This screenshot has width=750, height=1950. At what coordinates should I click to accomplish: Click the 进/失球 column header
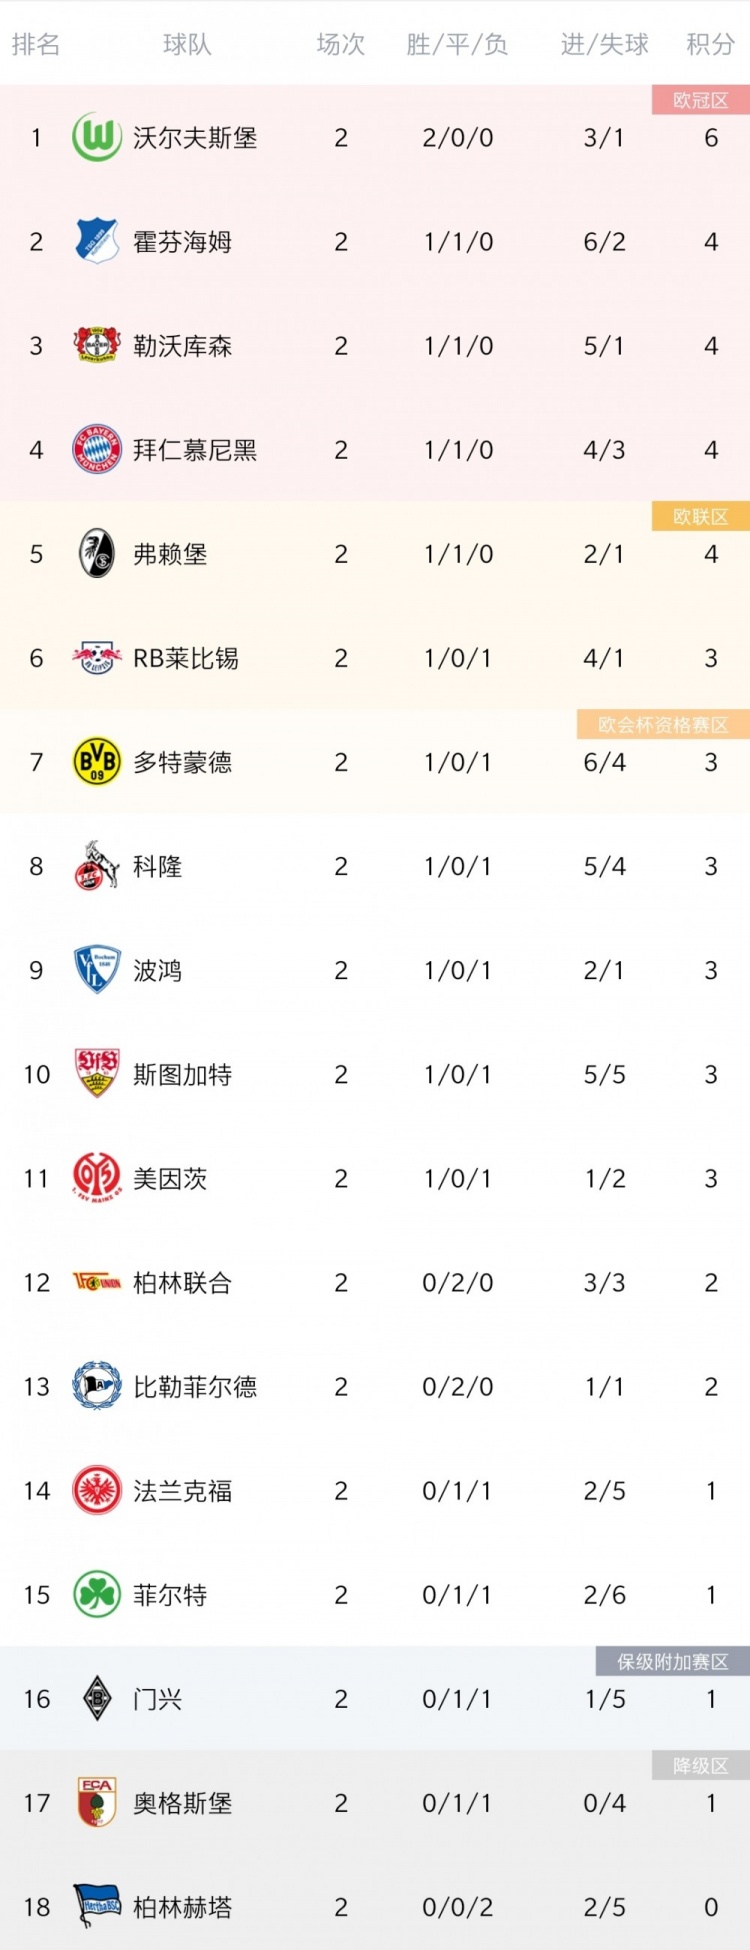604,44
